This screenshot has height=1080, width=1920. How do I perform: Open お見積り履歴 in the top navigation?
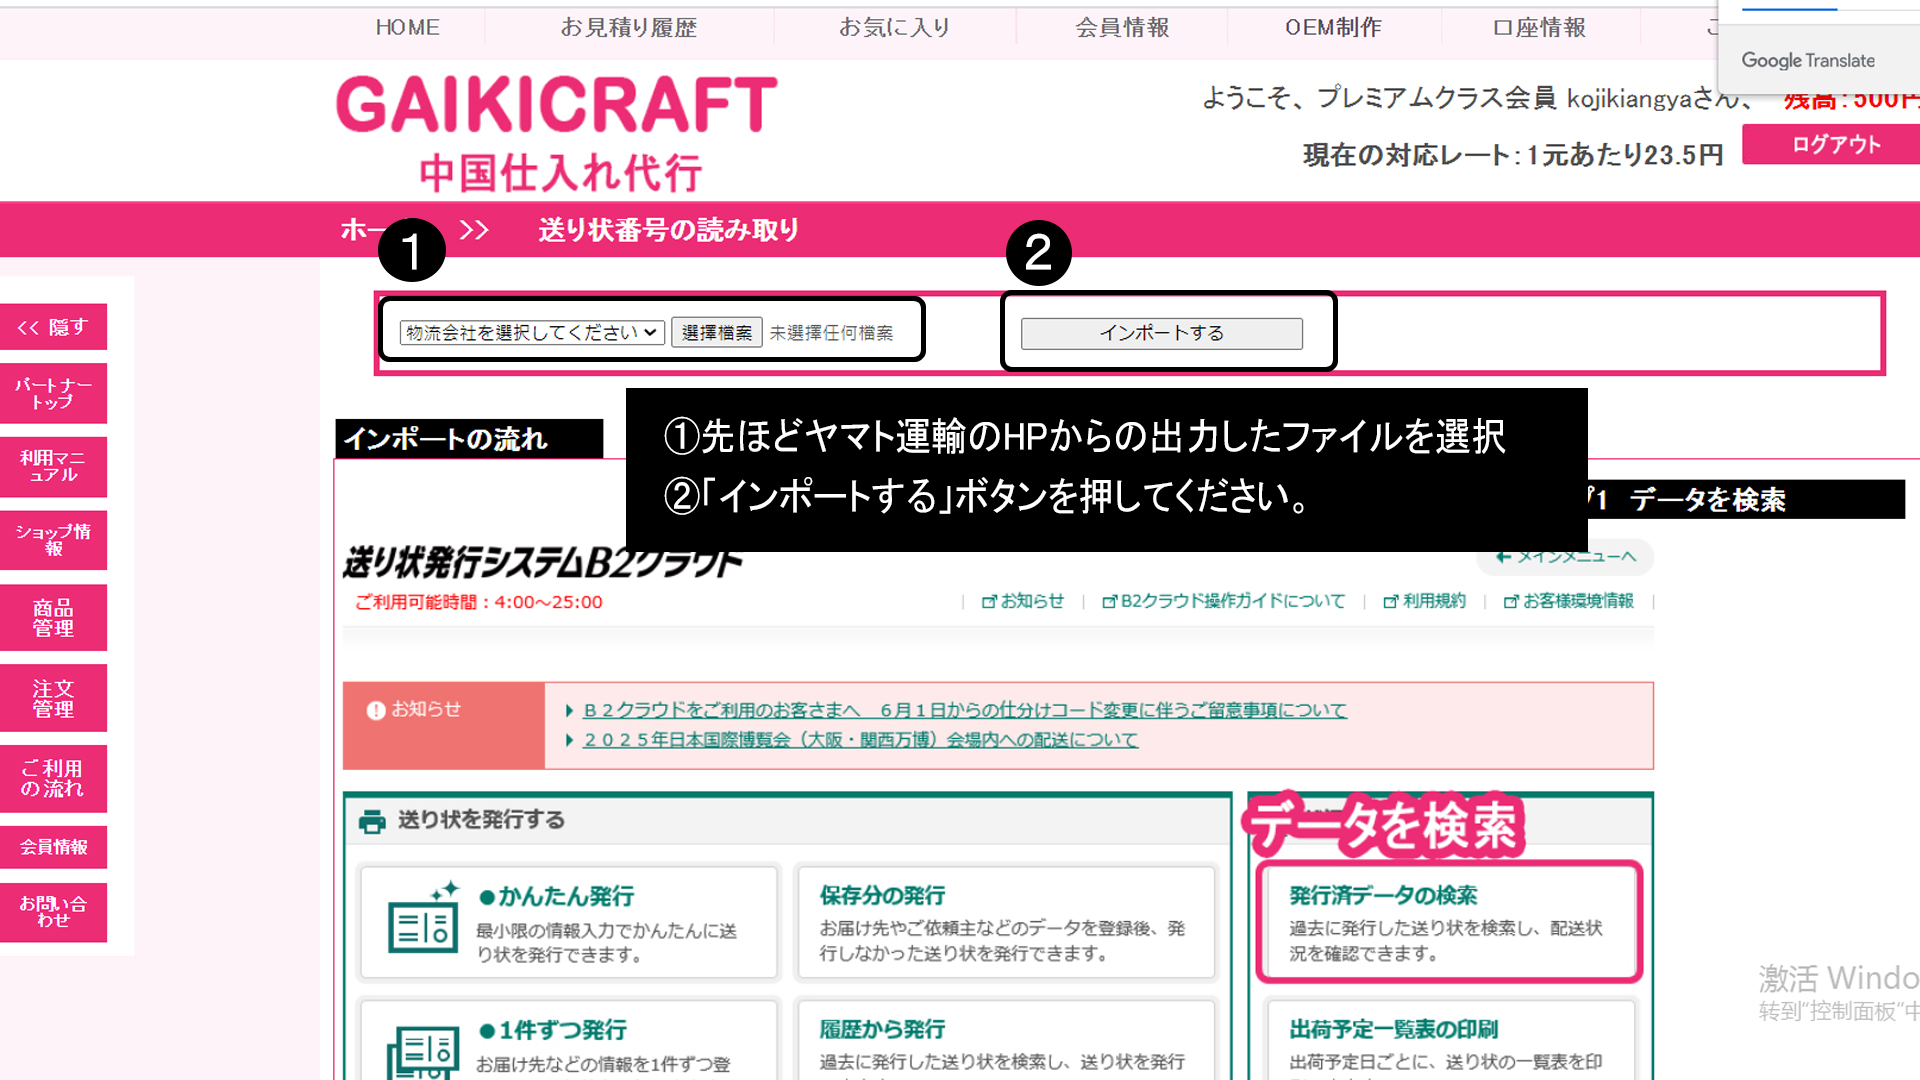click(x=629, y=28)
